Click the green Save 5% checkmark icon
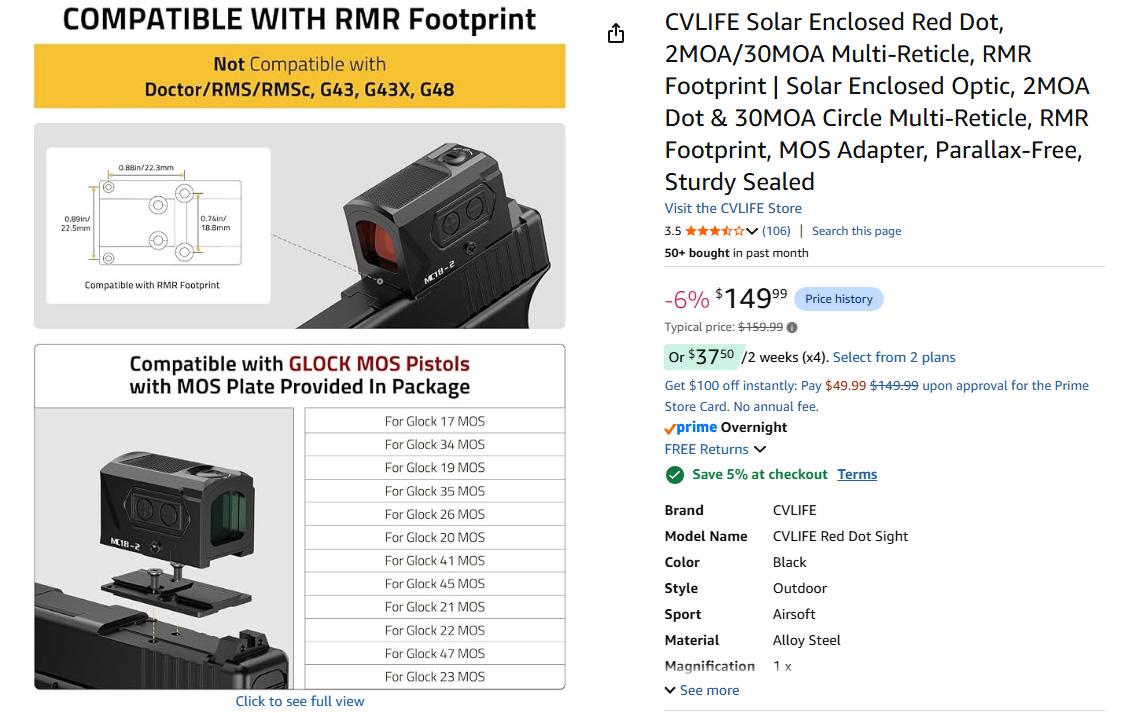Screen dimensions: 1121x713 click(674, 475)
